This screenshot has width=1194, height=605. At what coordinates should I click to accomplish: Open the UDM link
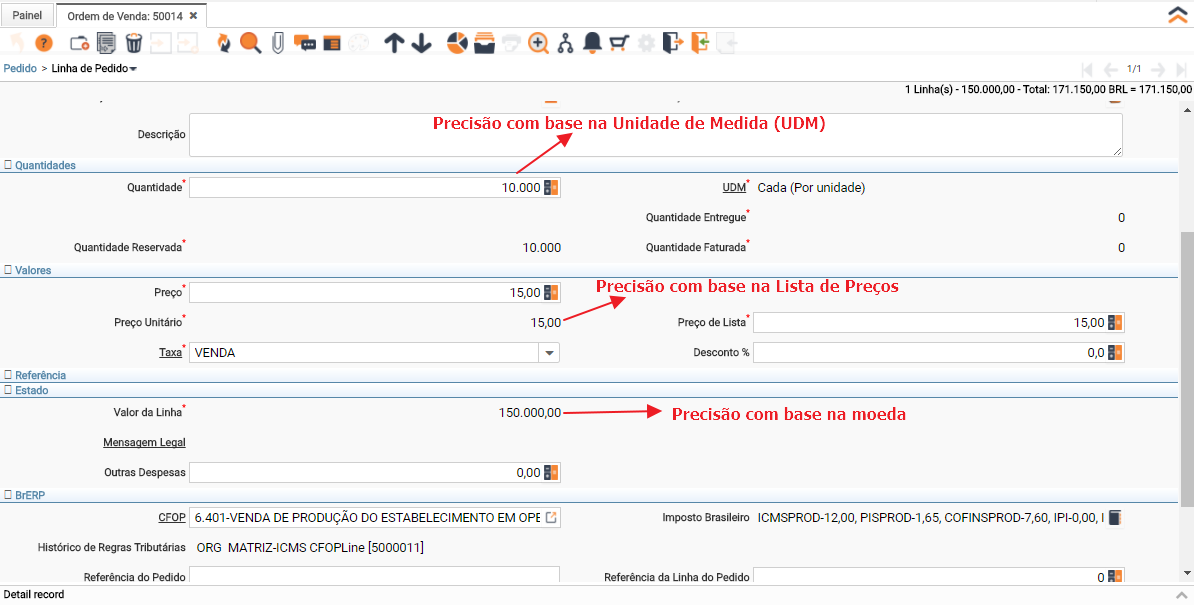(734, 187)
